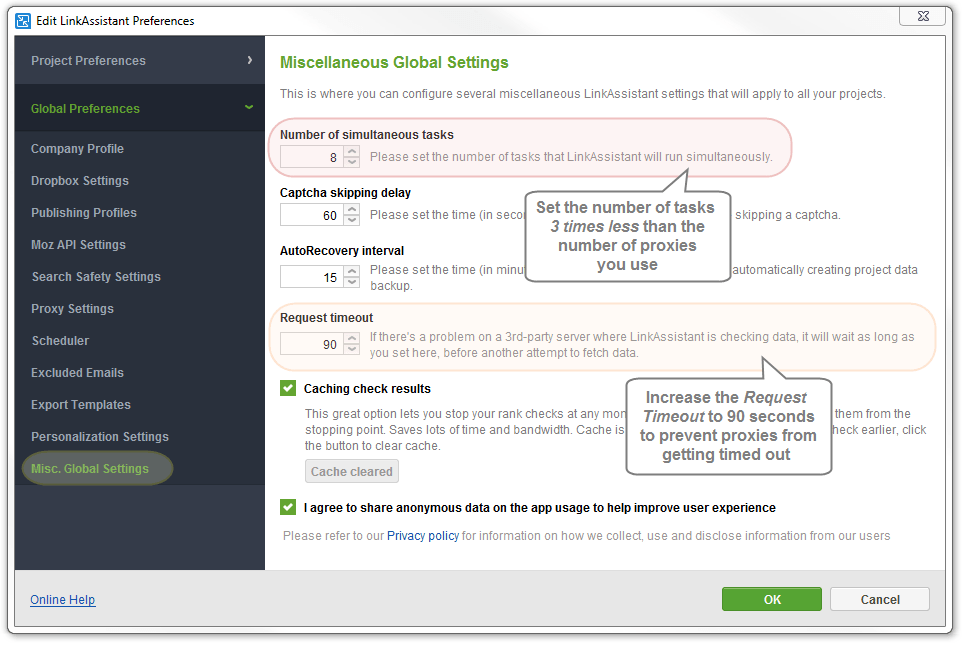Open Proxy Settings page
Viewport: 965px width, 646px height.
[x=73, y=309]
